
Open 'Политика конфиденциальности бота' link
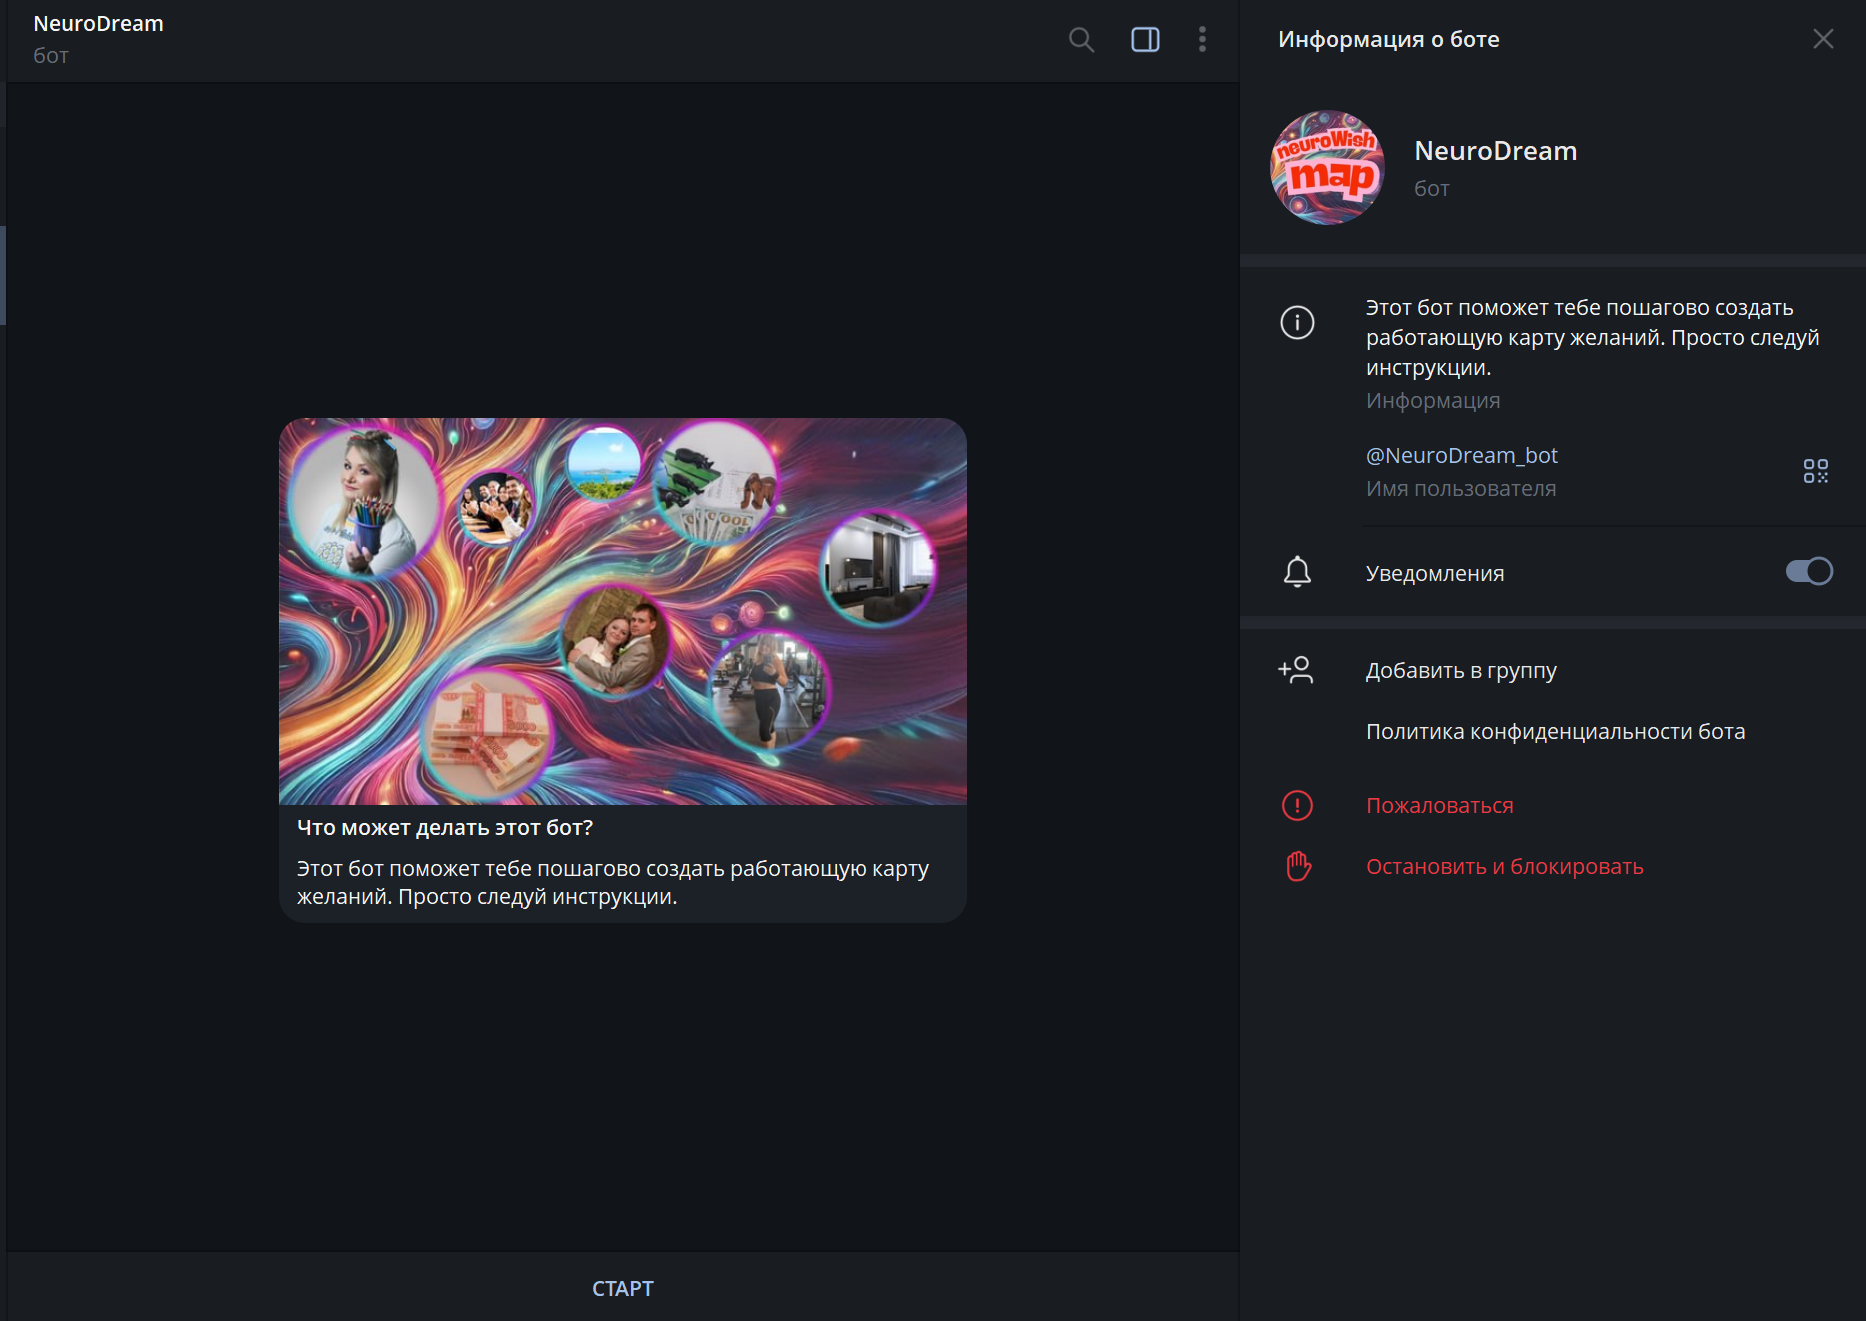point(1555,732)
